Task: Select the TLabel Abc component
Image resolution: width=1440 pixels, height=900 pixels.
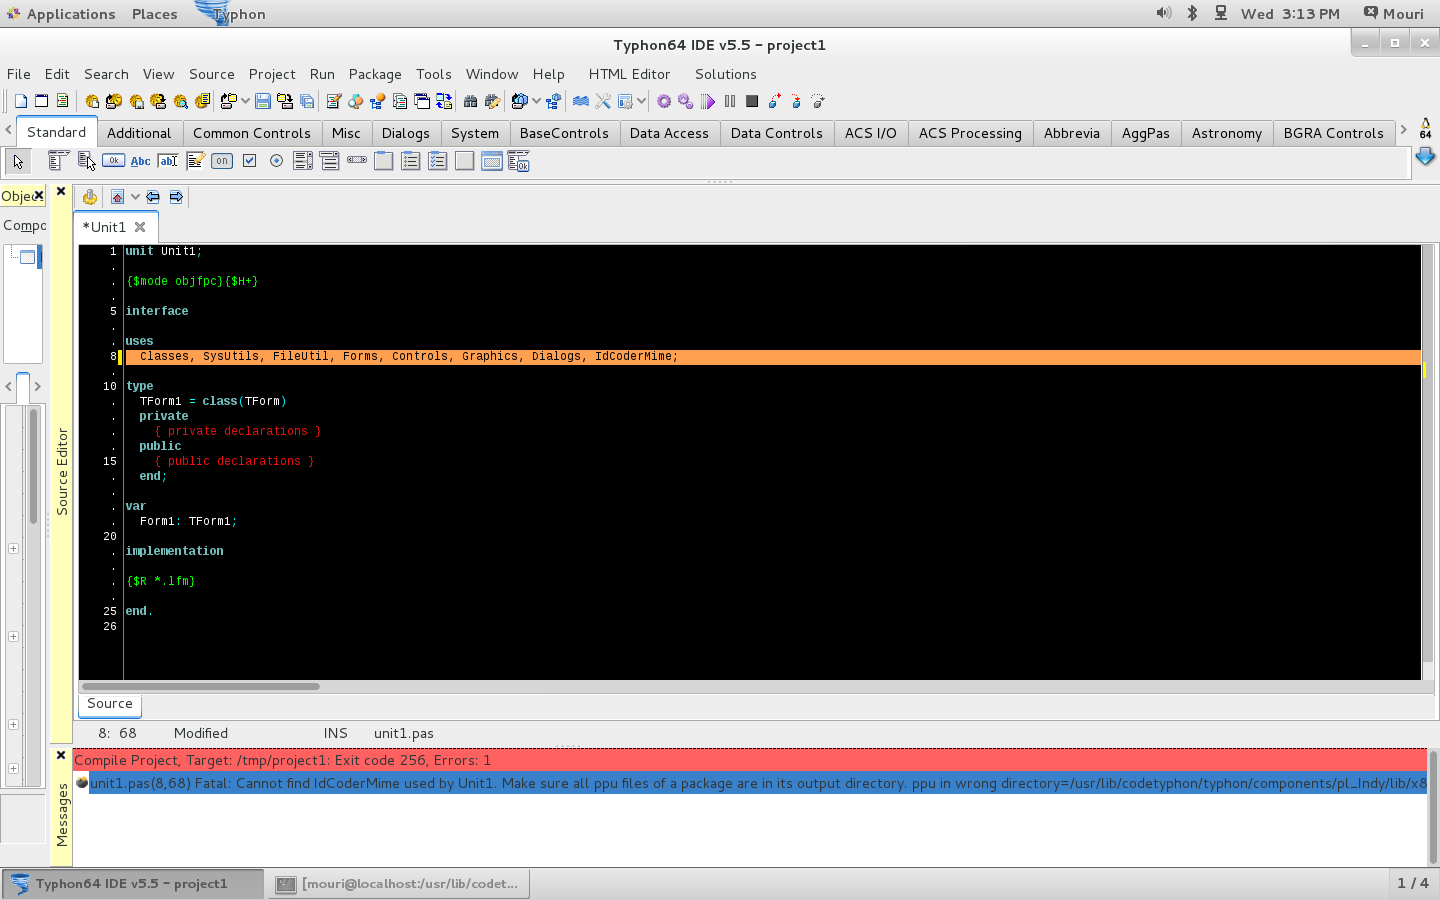Action: 140,161
